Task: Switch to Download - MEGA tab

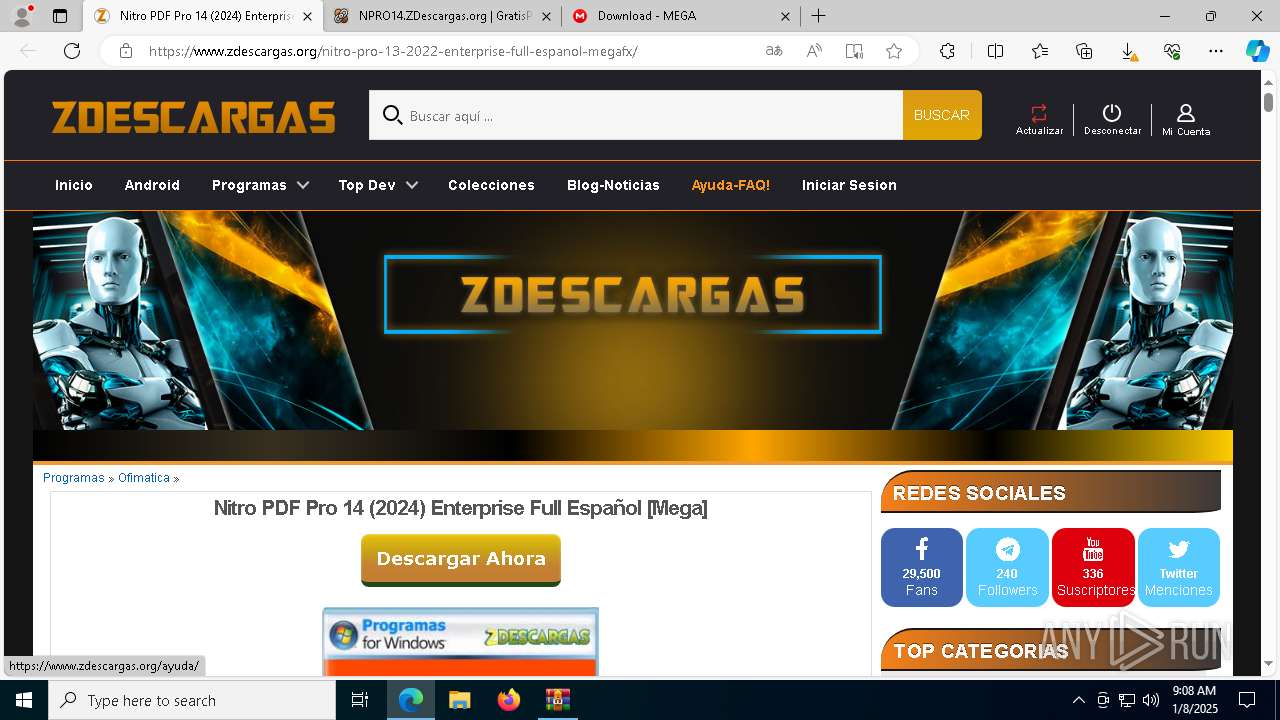Action: click(x=680, y=16)
